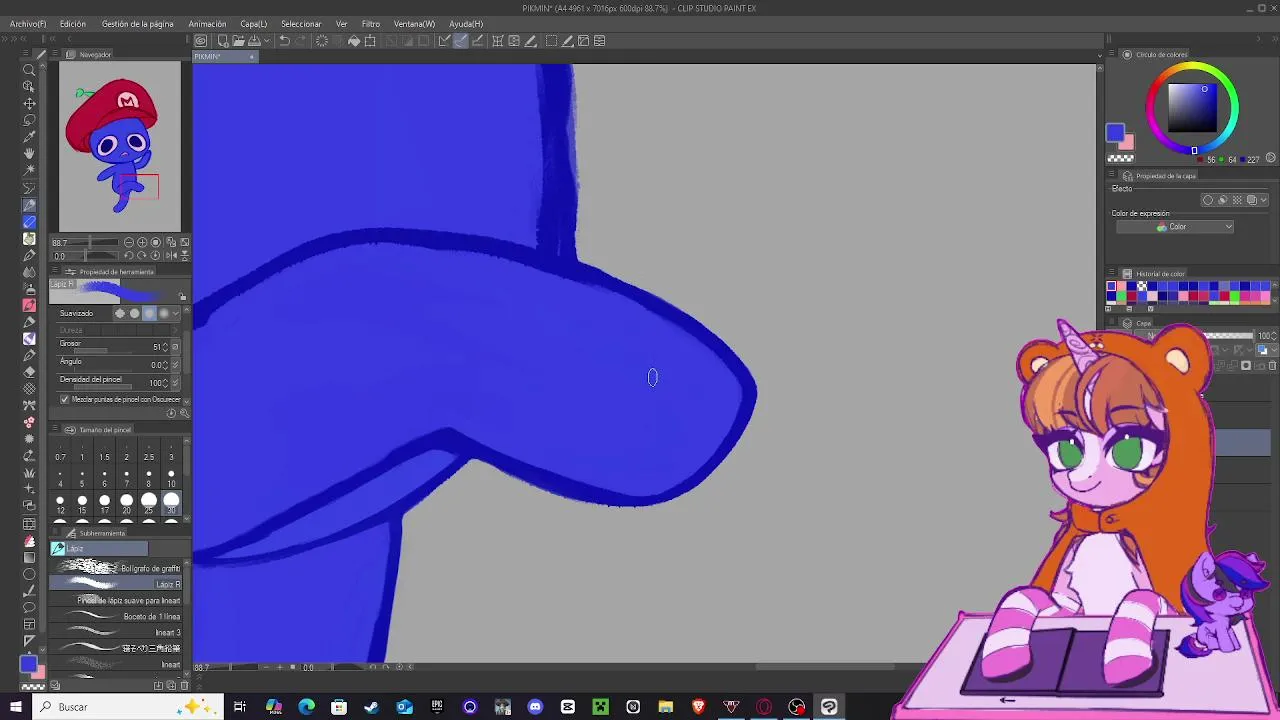The height and width of the screenshot is (720, 1280).
Task: Select Lápiz R sub tool
Action: pyautogui.click(x=117, y=584)
